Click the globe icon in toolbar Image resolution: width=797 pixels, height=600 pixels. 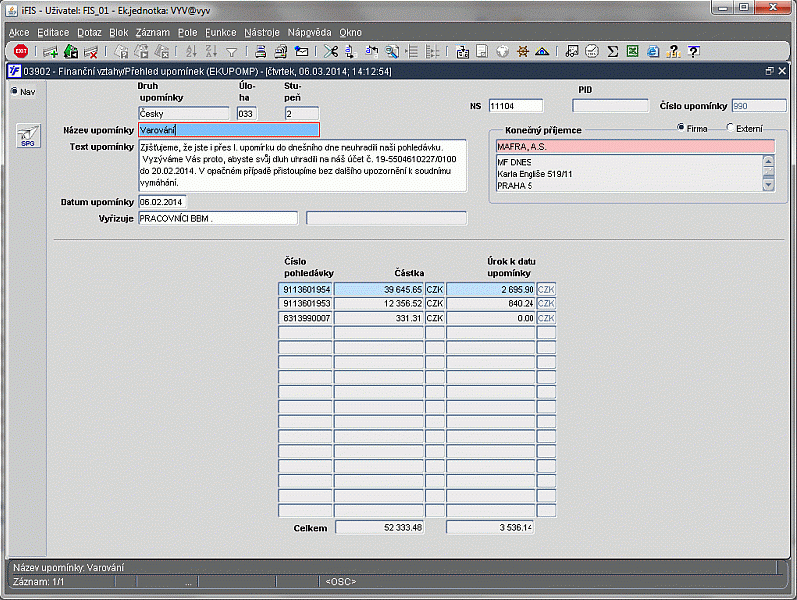[x=502, y=51]
